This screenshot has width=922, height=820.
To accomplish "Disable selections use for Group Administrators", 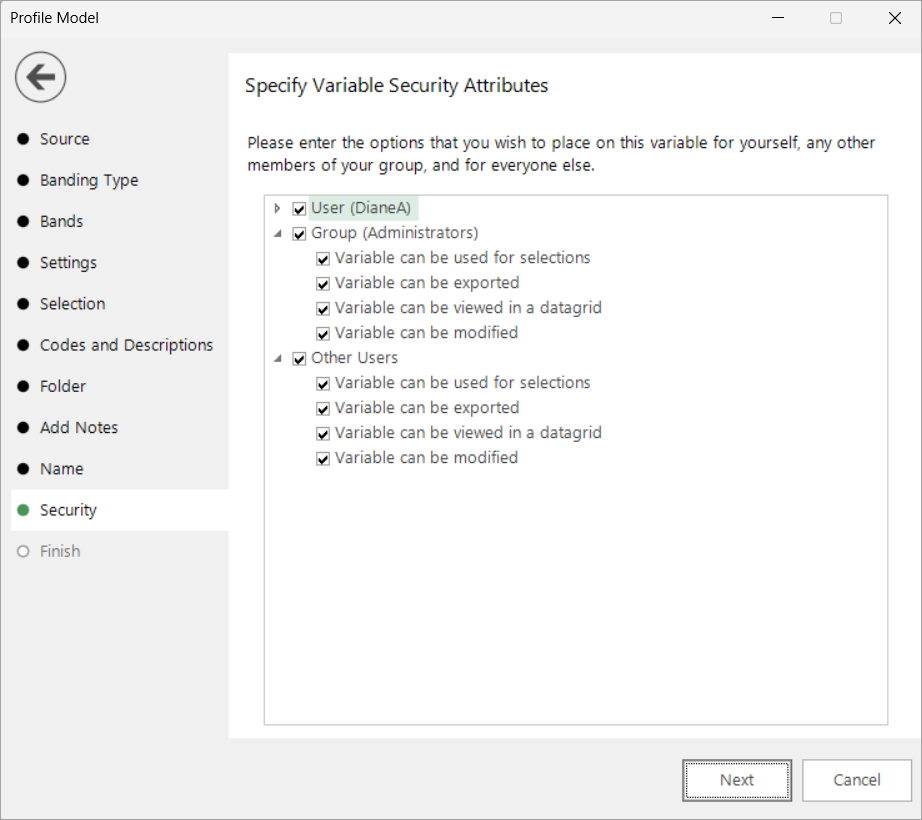I will [x=323, y=259].
